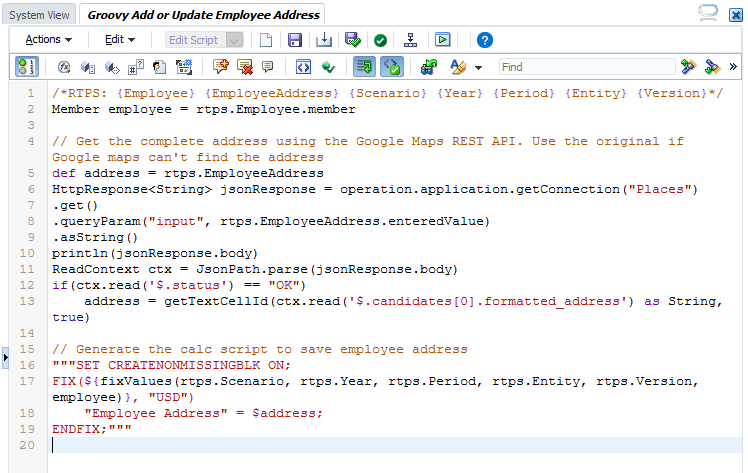Click the Find and Replace binoculars icon
Screen dimensions: 748x473
click(429, 67)
